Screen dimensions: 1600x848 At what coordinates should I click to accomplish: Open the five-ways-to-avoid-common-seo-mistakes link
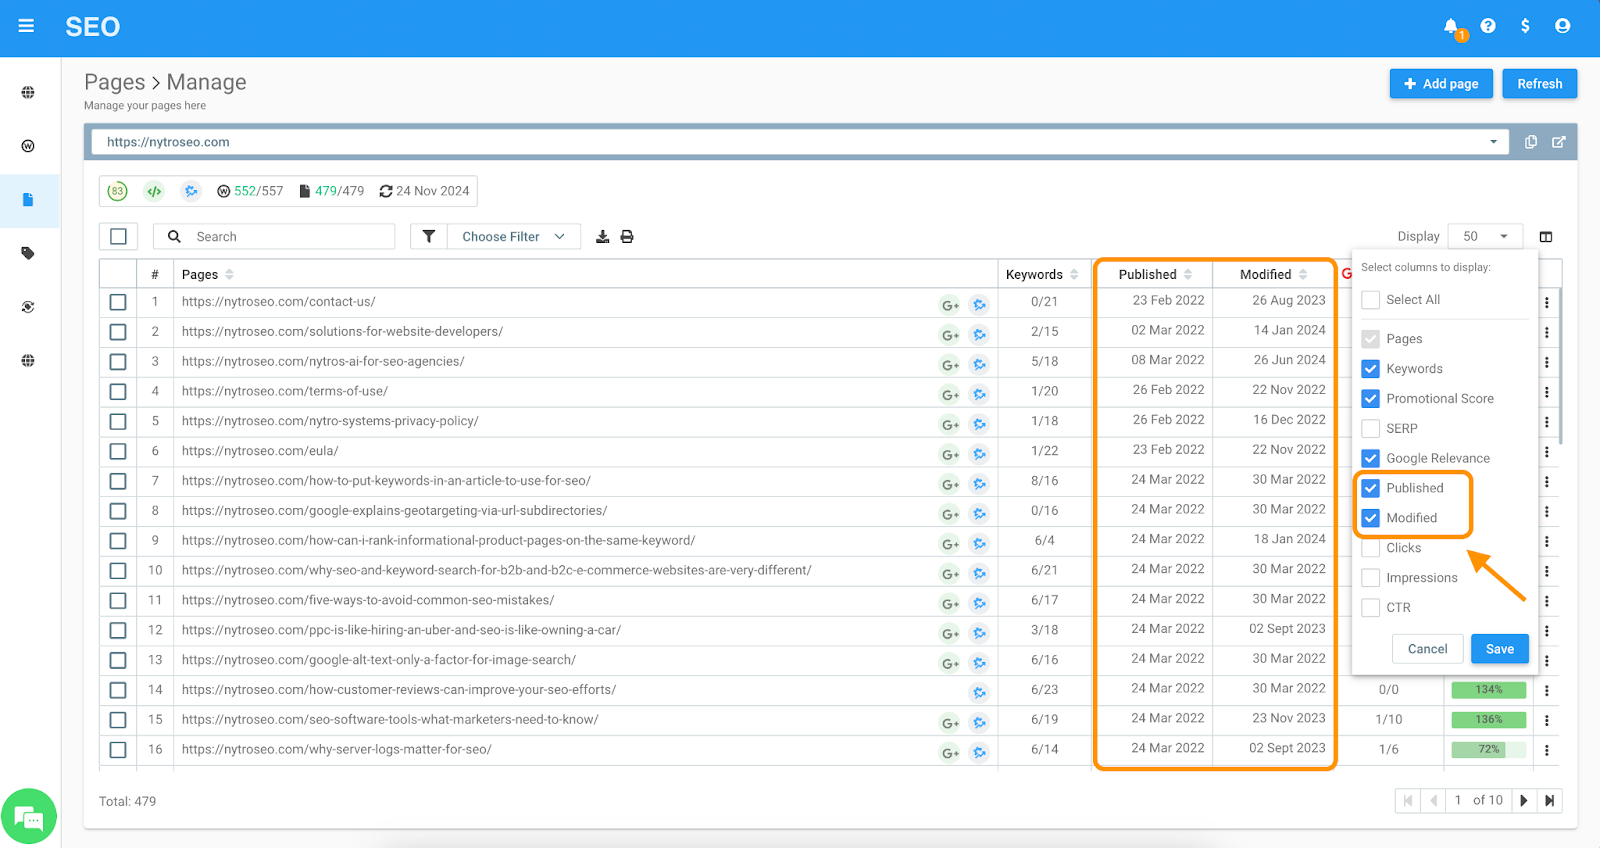368,600
